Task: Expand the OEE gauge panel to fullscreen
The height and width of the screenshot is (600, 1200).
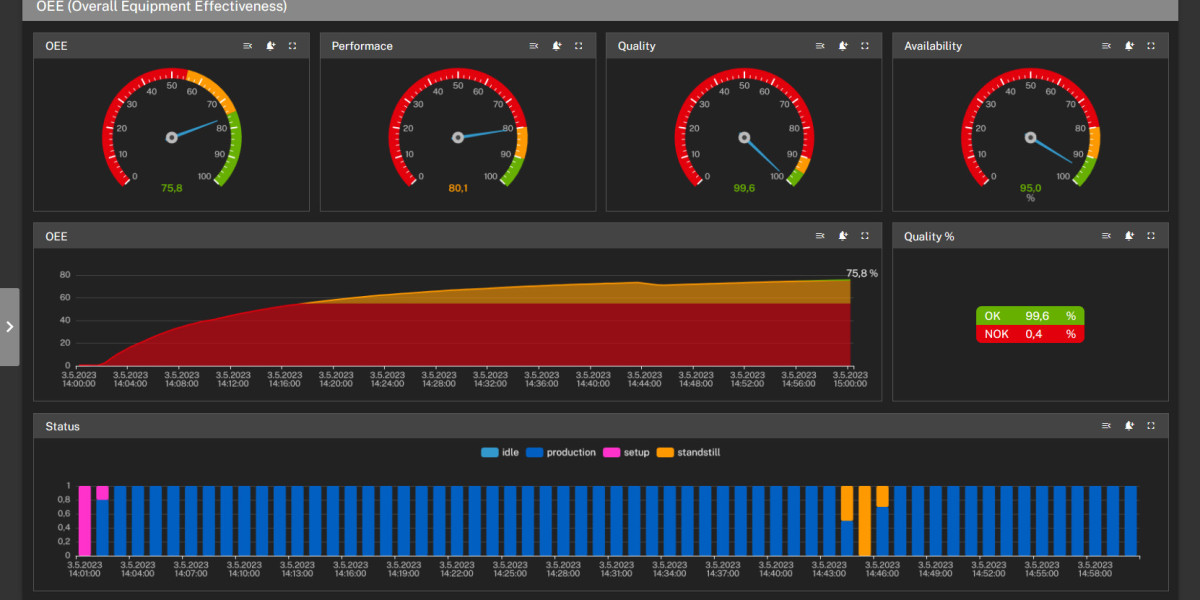Action: [291, 45]
